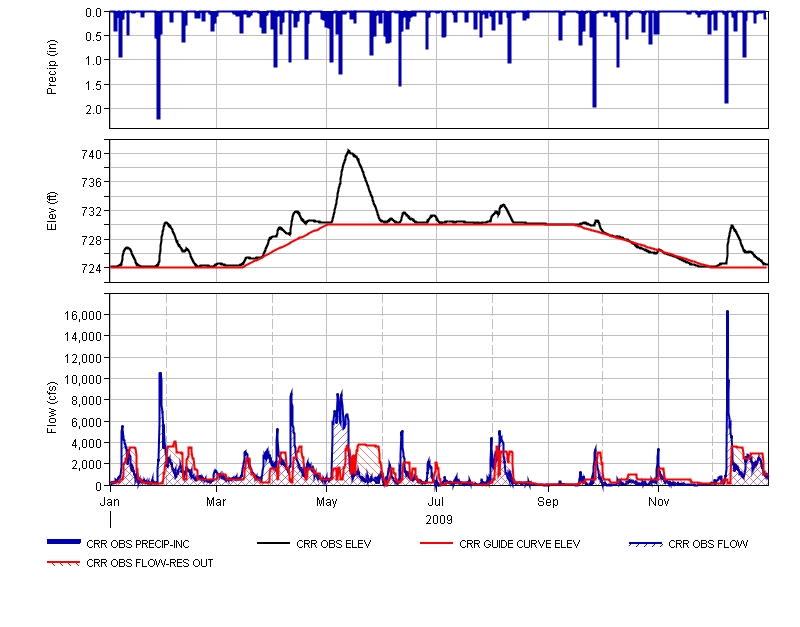Click the blue hatched observed flow legend symbol
This screenshot has width=800, height=627.
point(645,544)
